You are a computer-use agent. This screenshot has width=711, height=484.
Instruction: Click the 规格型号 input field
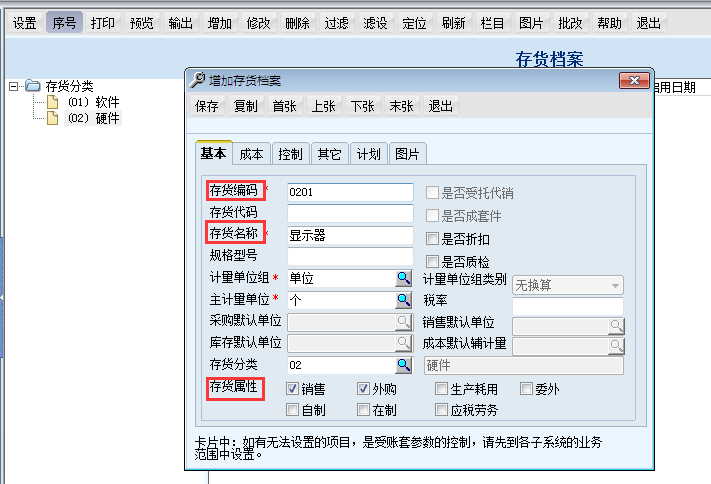[350, 256]
